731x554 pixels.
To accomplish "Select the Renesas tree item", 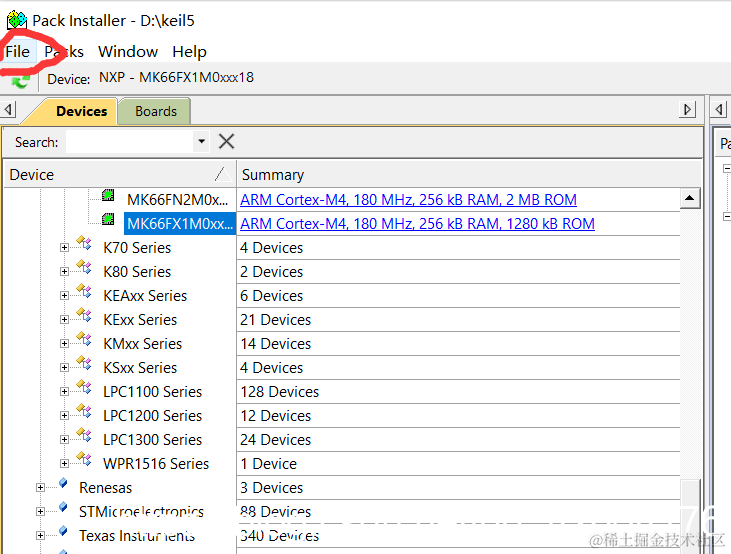I will [106, 488].
